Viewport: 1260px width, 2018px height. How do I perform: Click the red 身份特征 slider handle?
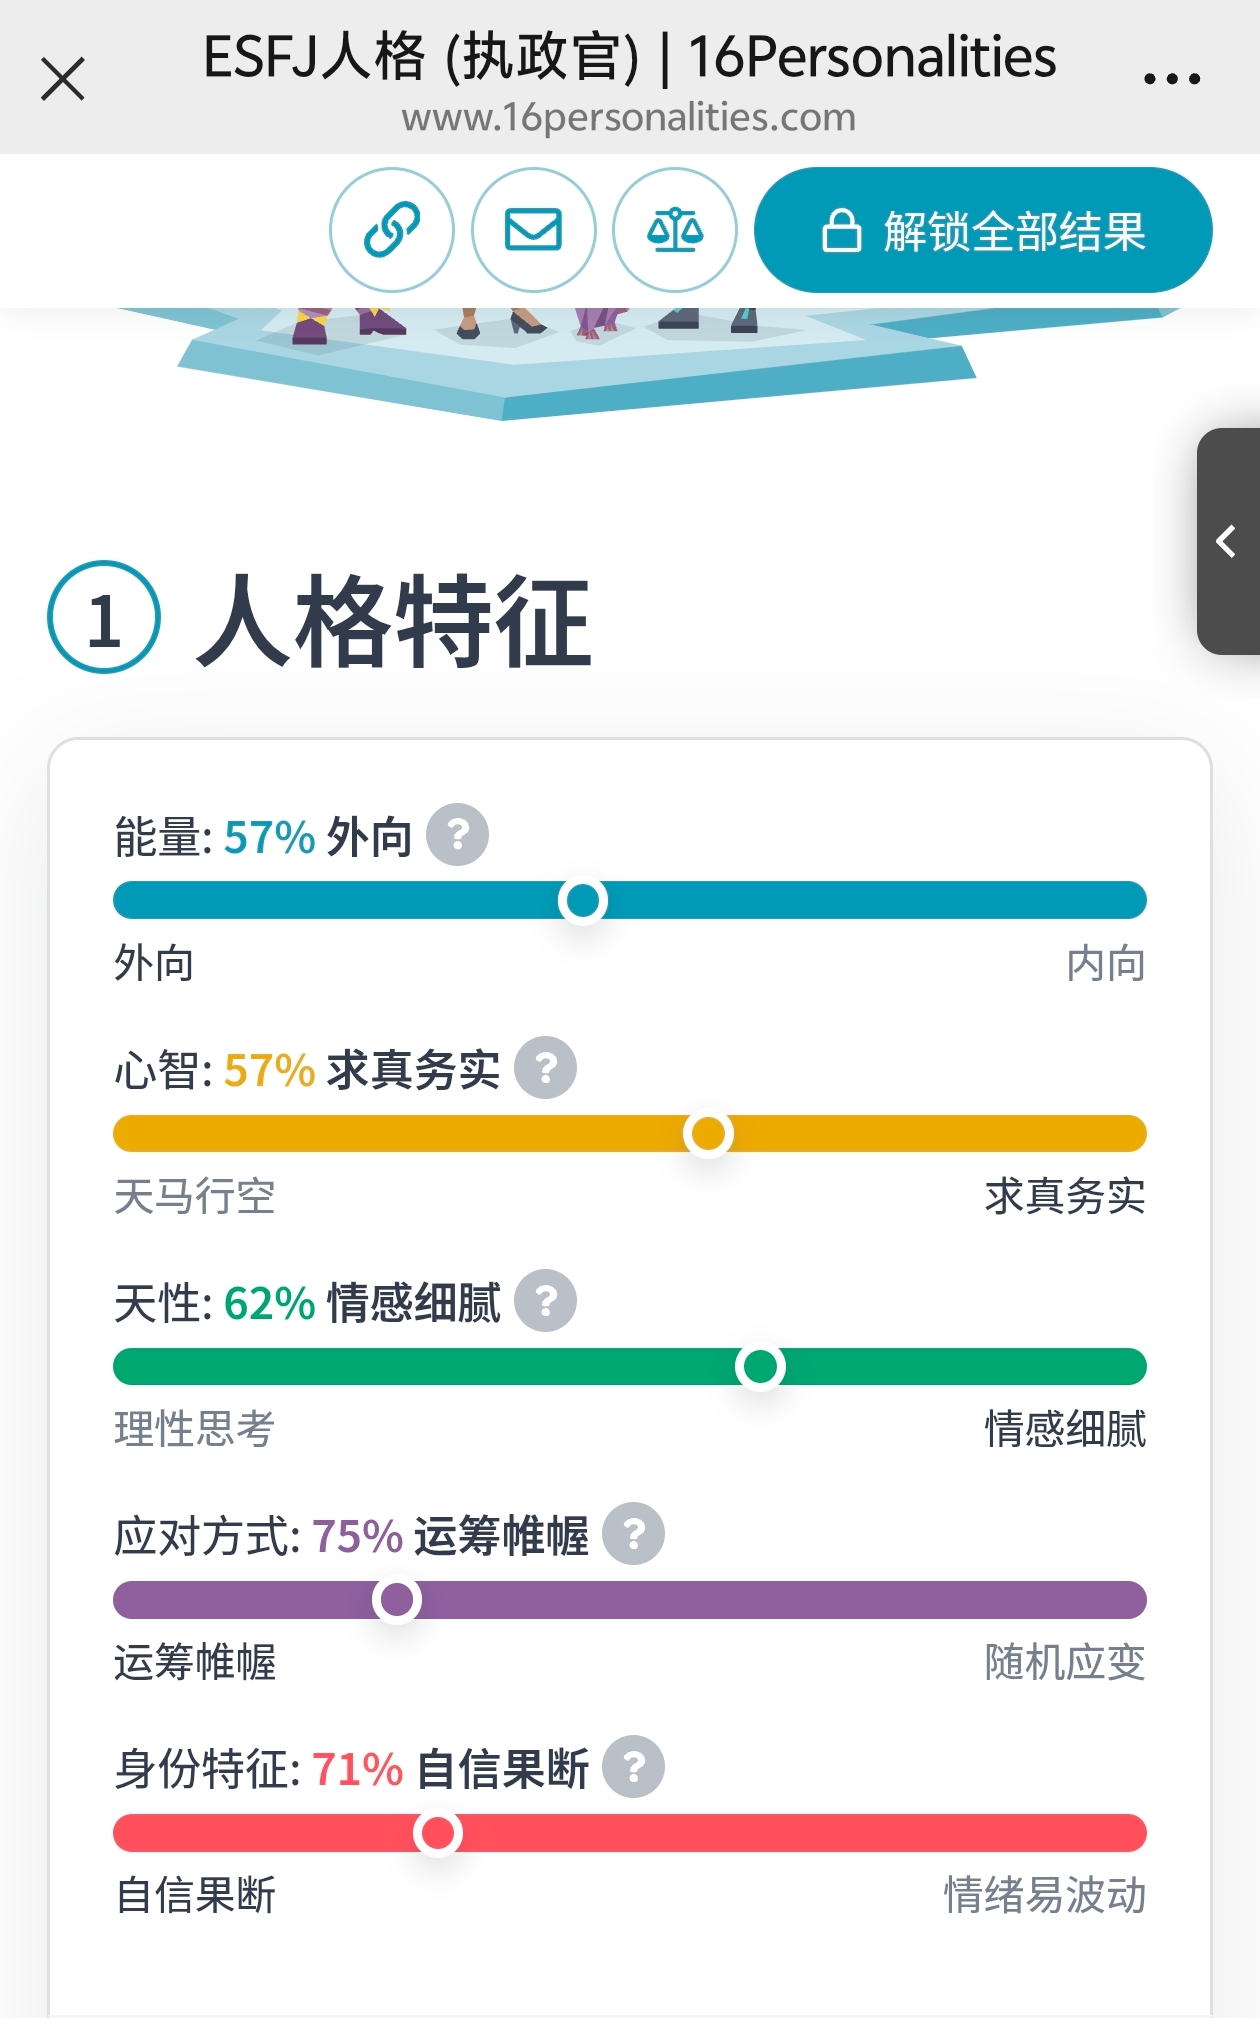click(438, 1833)
